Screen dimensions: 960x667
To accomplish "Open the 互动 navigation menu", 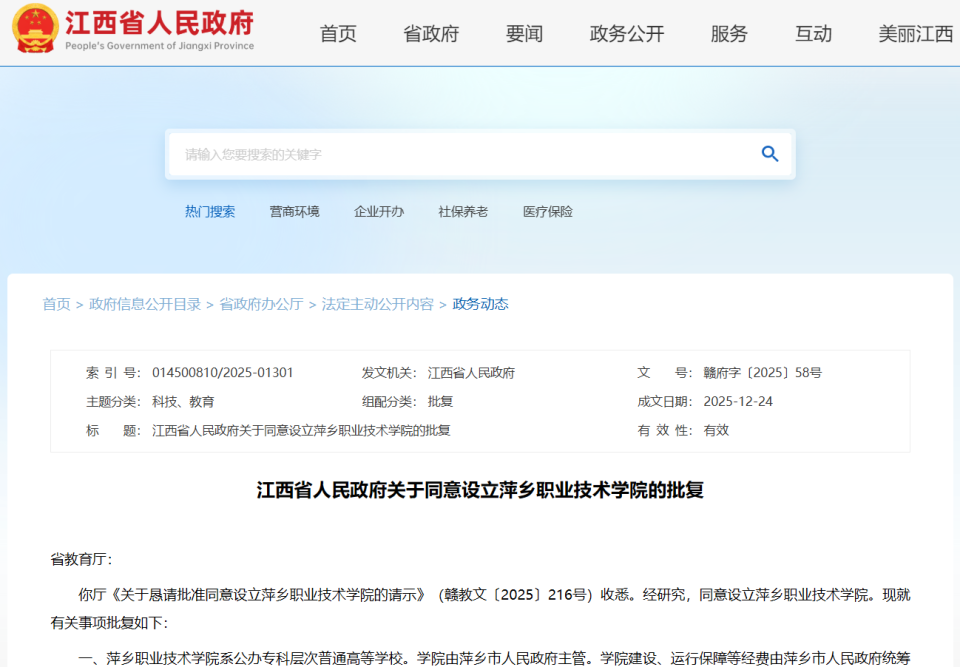I will (813, 33).
